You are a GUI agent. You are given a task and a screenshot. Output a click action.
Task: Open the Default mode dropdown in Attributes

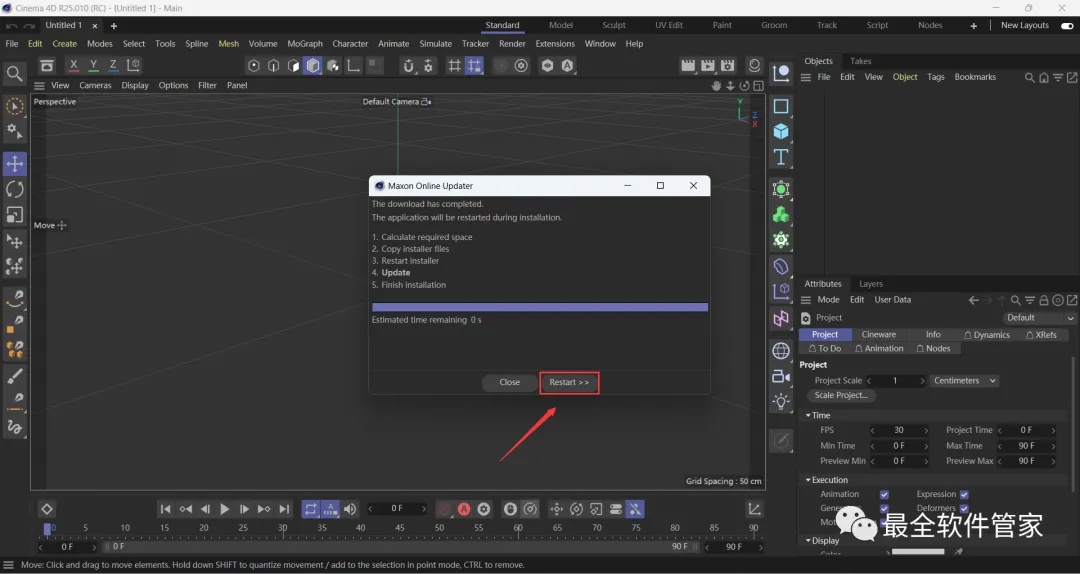click(1039, 318)
